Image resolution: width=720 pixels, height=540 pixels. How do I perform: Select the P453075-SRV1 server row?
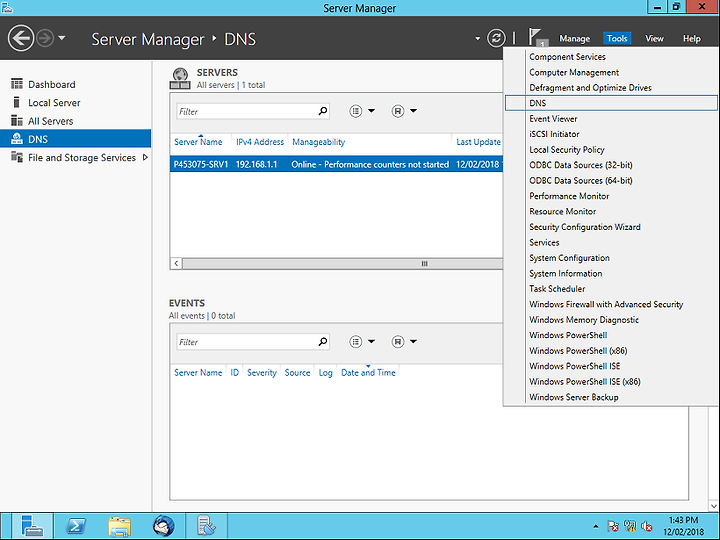[336, 164]
